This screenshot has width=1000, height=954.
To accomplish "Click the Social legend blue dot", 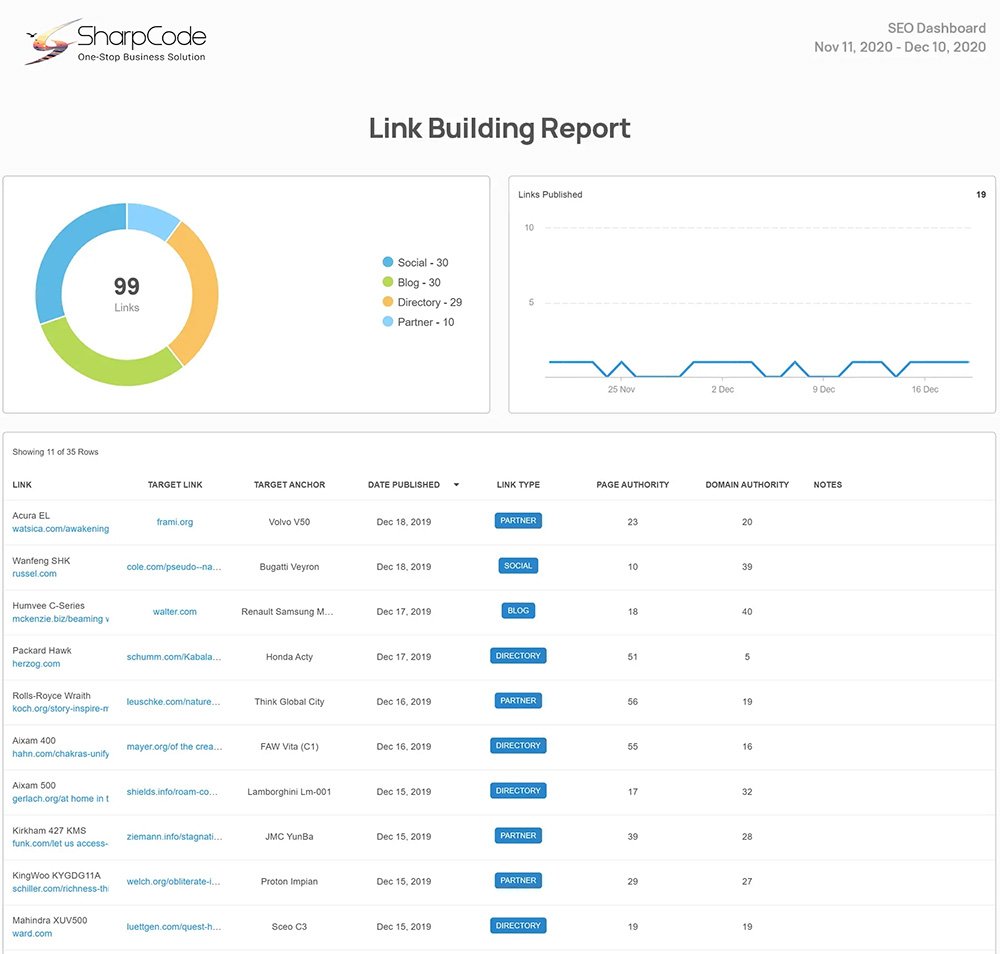I will point(388,263).
